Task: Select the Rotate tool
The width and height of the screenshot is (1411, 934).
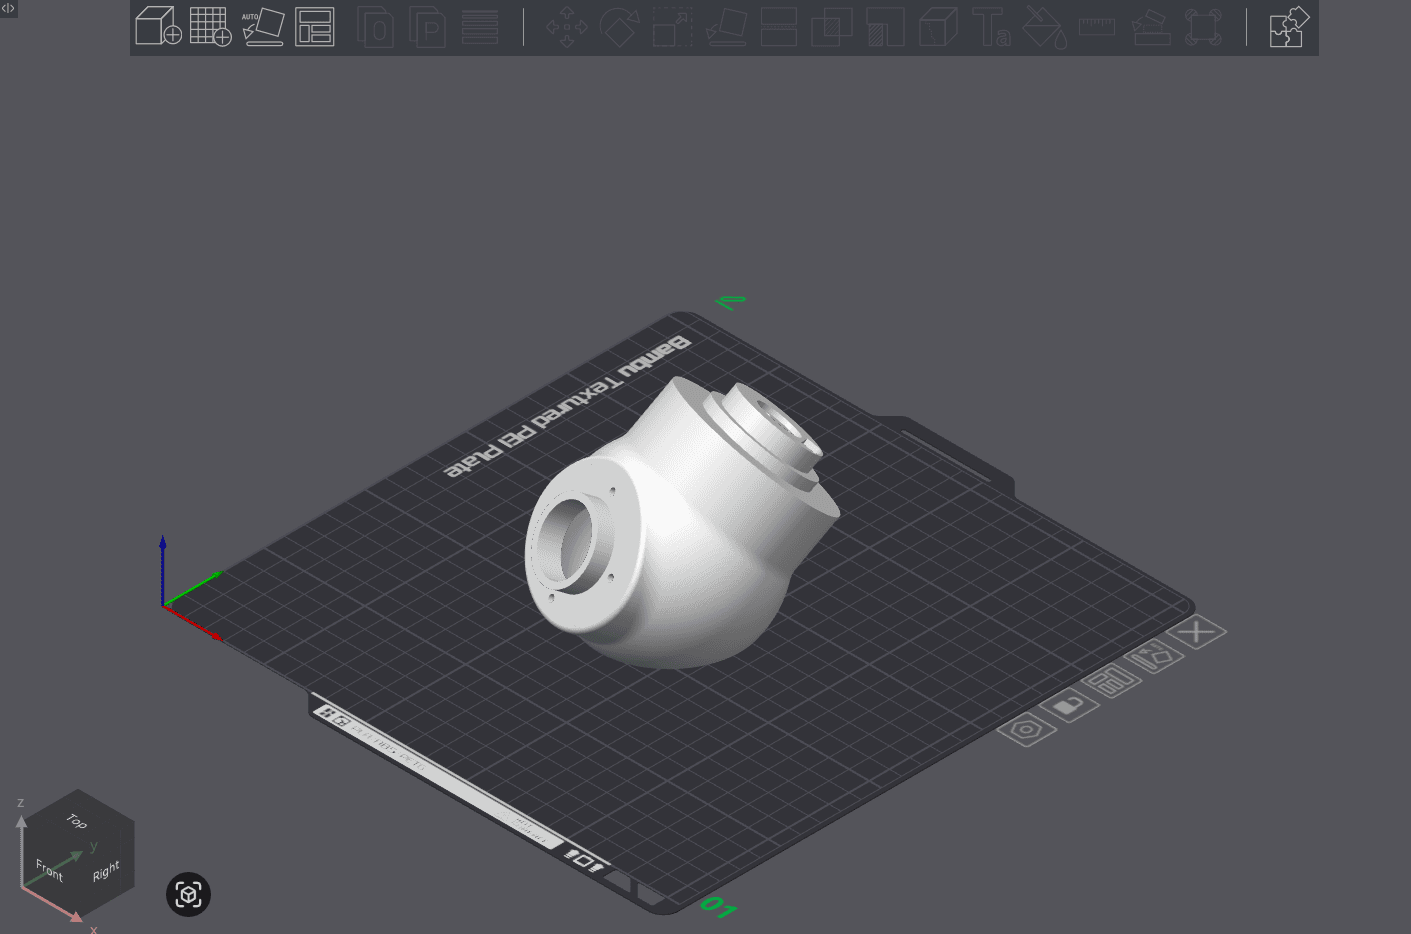Action: (619, 27)
